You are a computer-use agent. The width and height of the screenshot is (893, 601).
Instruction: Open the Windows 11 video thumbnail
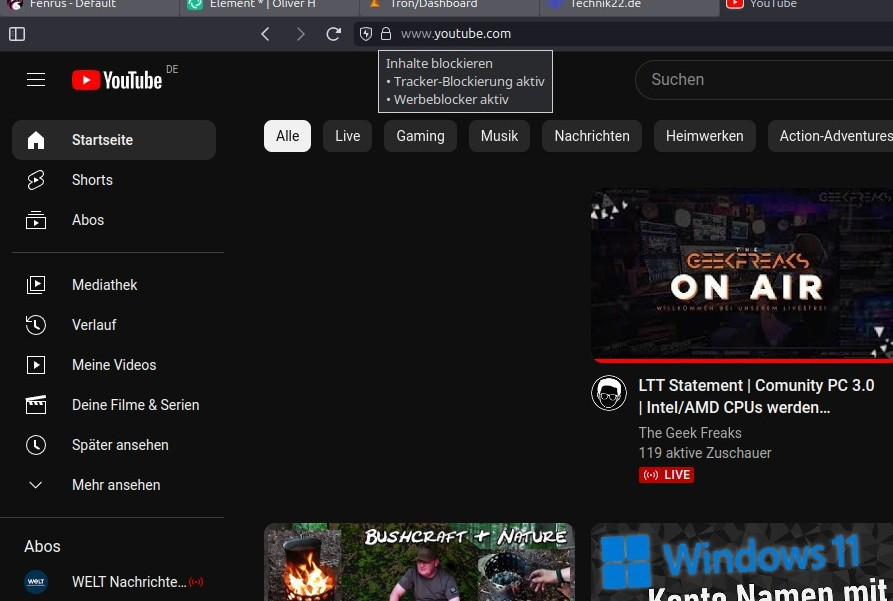742,562
